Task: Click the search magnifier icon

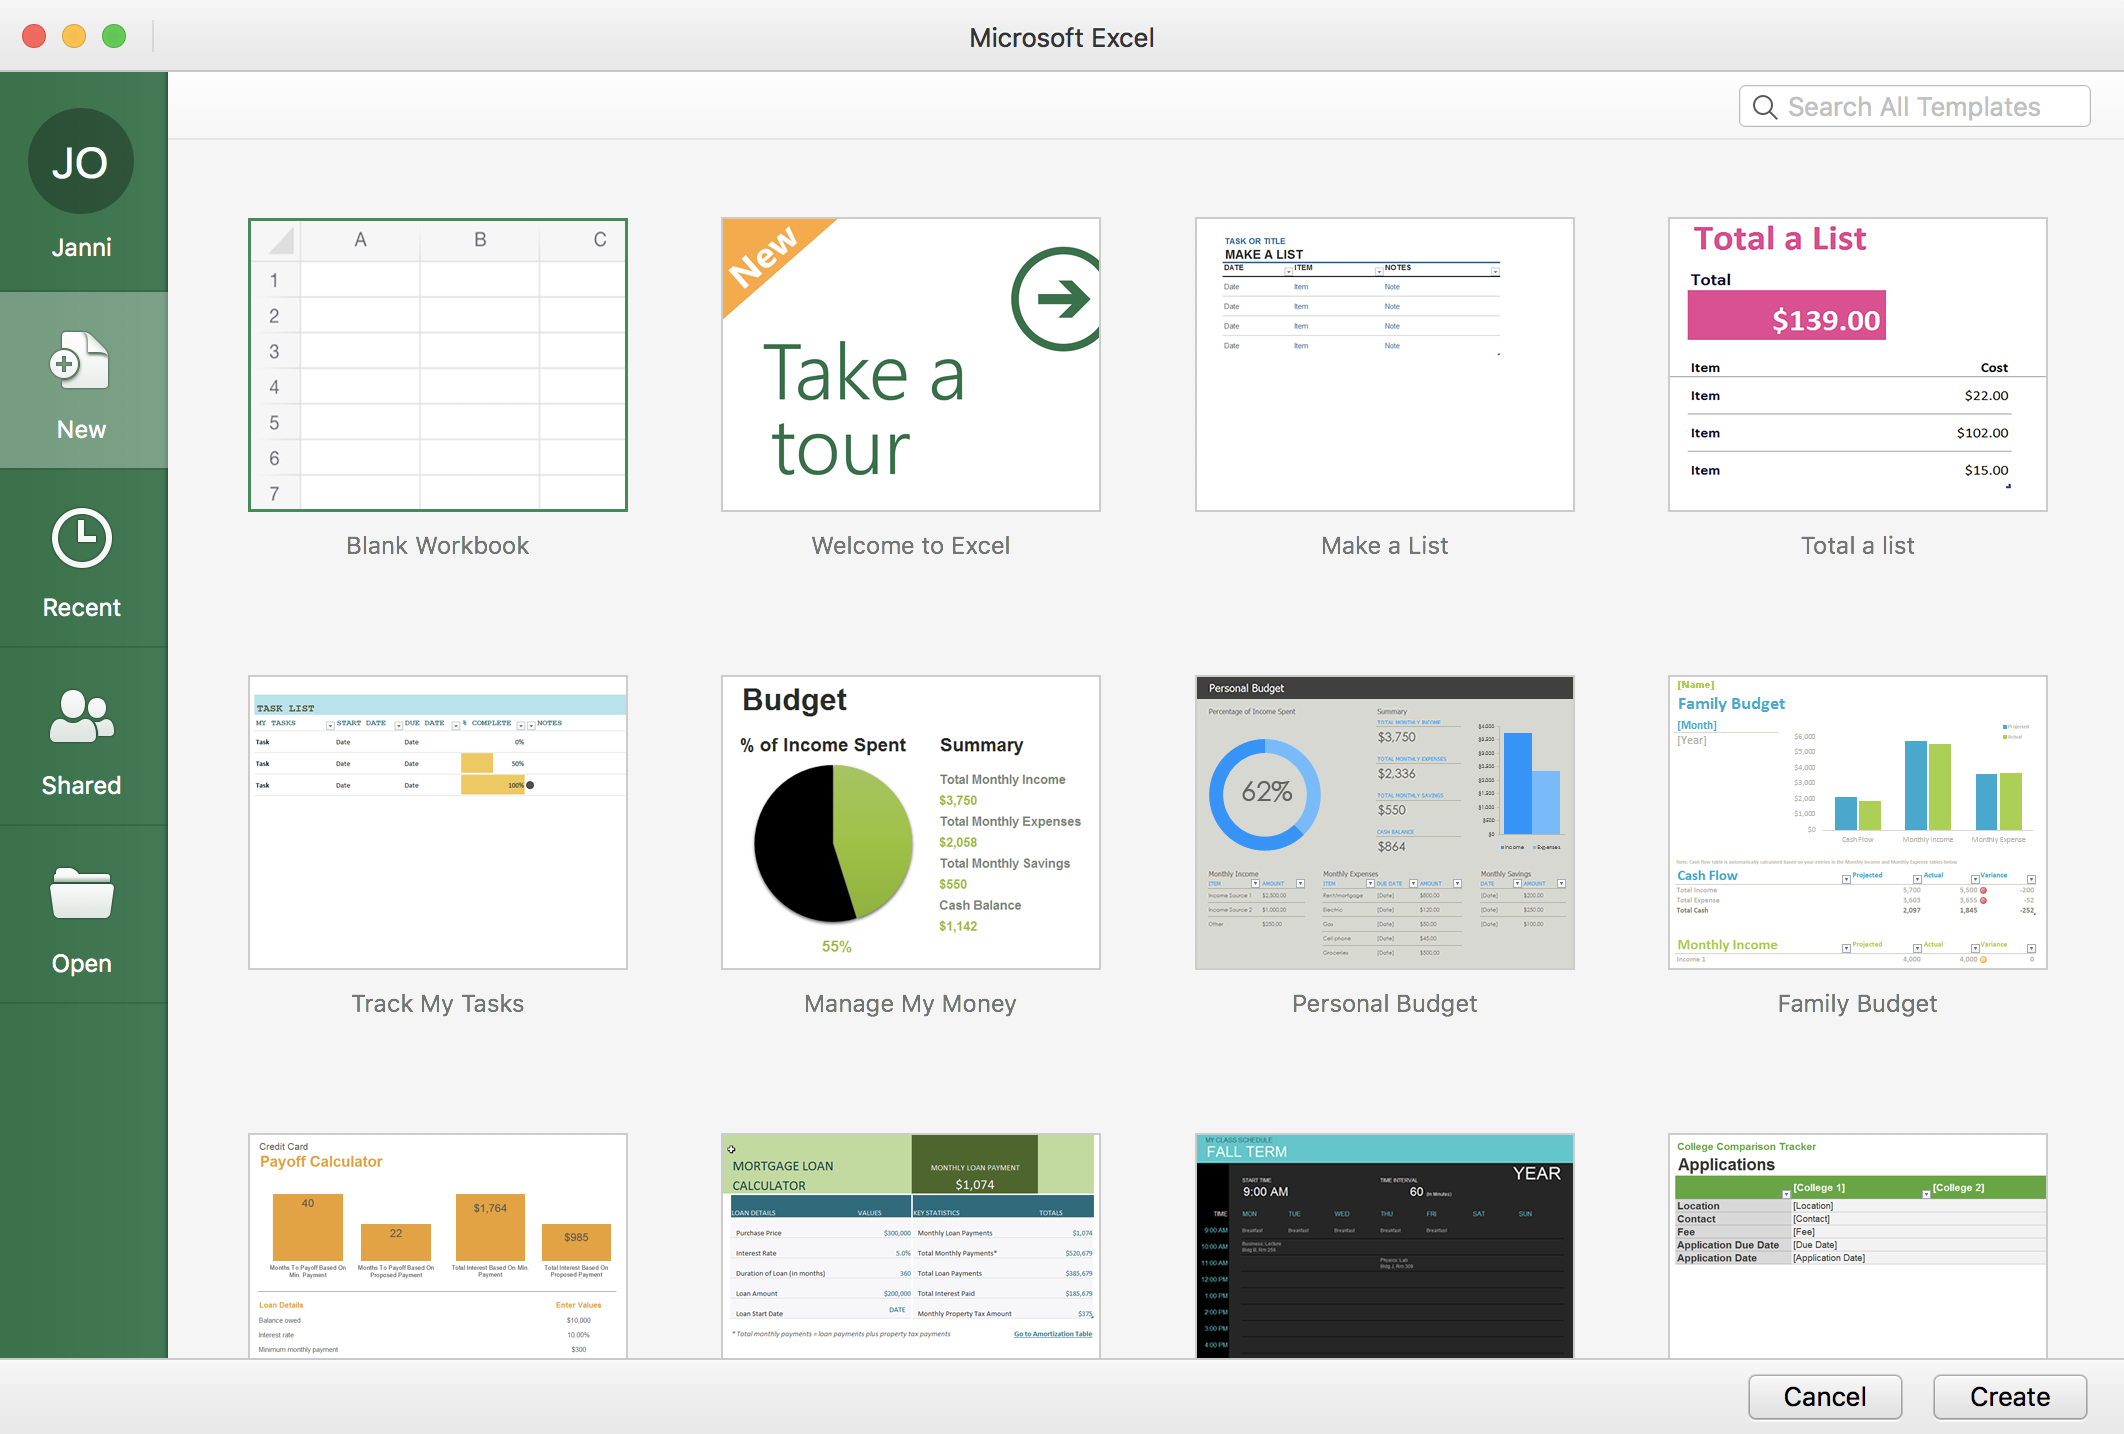Action: (x=1765, y=107)
